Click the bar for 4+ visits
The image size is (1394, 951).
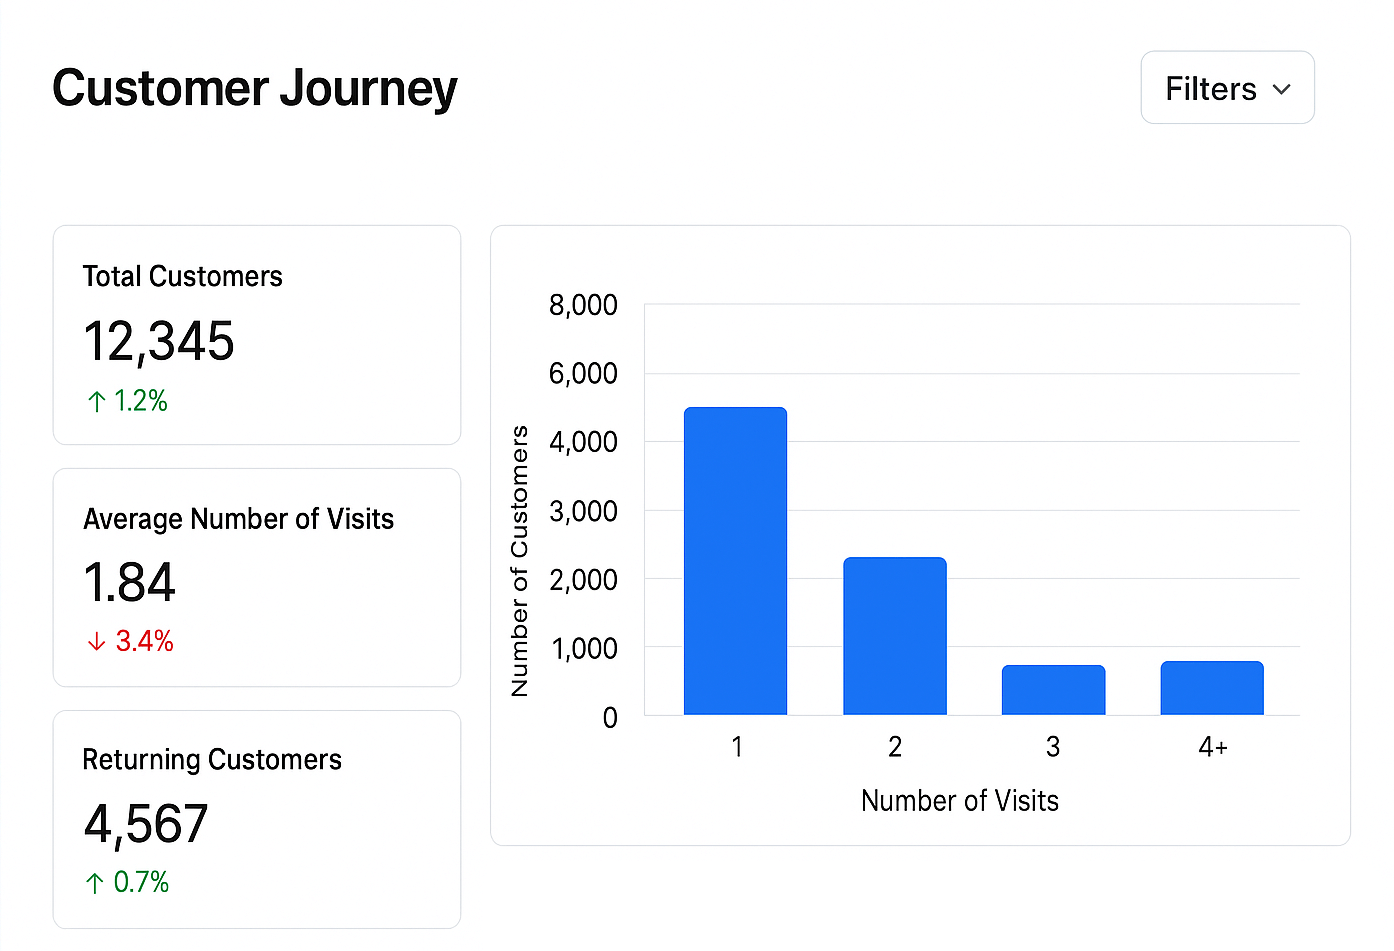1212,688
